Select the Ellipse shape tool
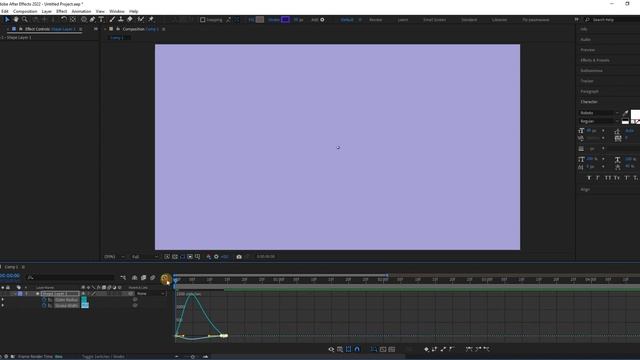Image resolution: width=640 pixels, height=360 pixels. click(84, 19)
